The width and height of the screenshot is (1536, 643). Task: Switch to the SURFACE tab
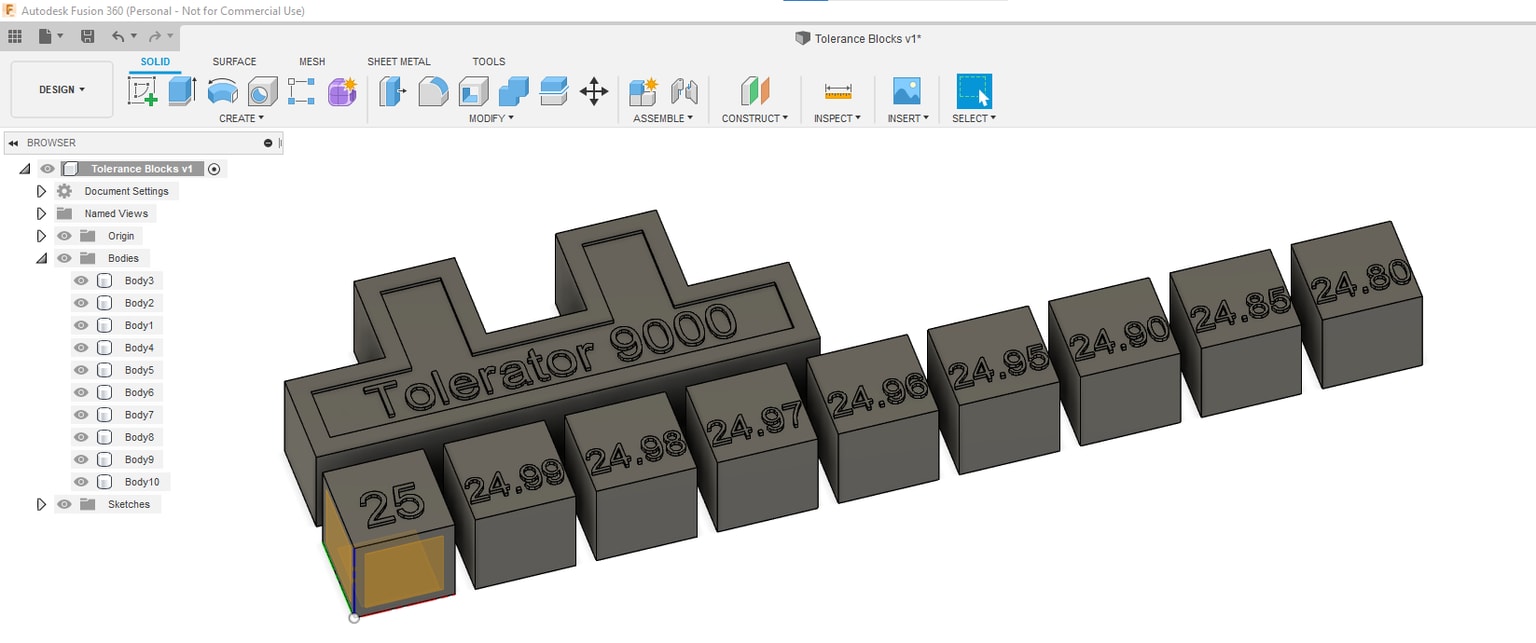coord(234,62)
